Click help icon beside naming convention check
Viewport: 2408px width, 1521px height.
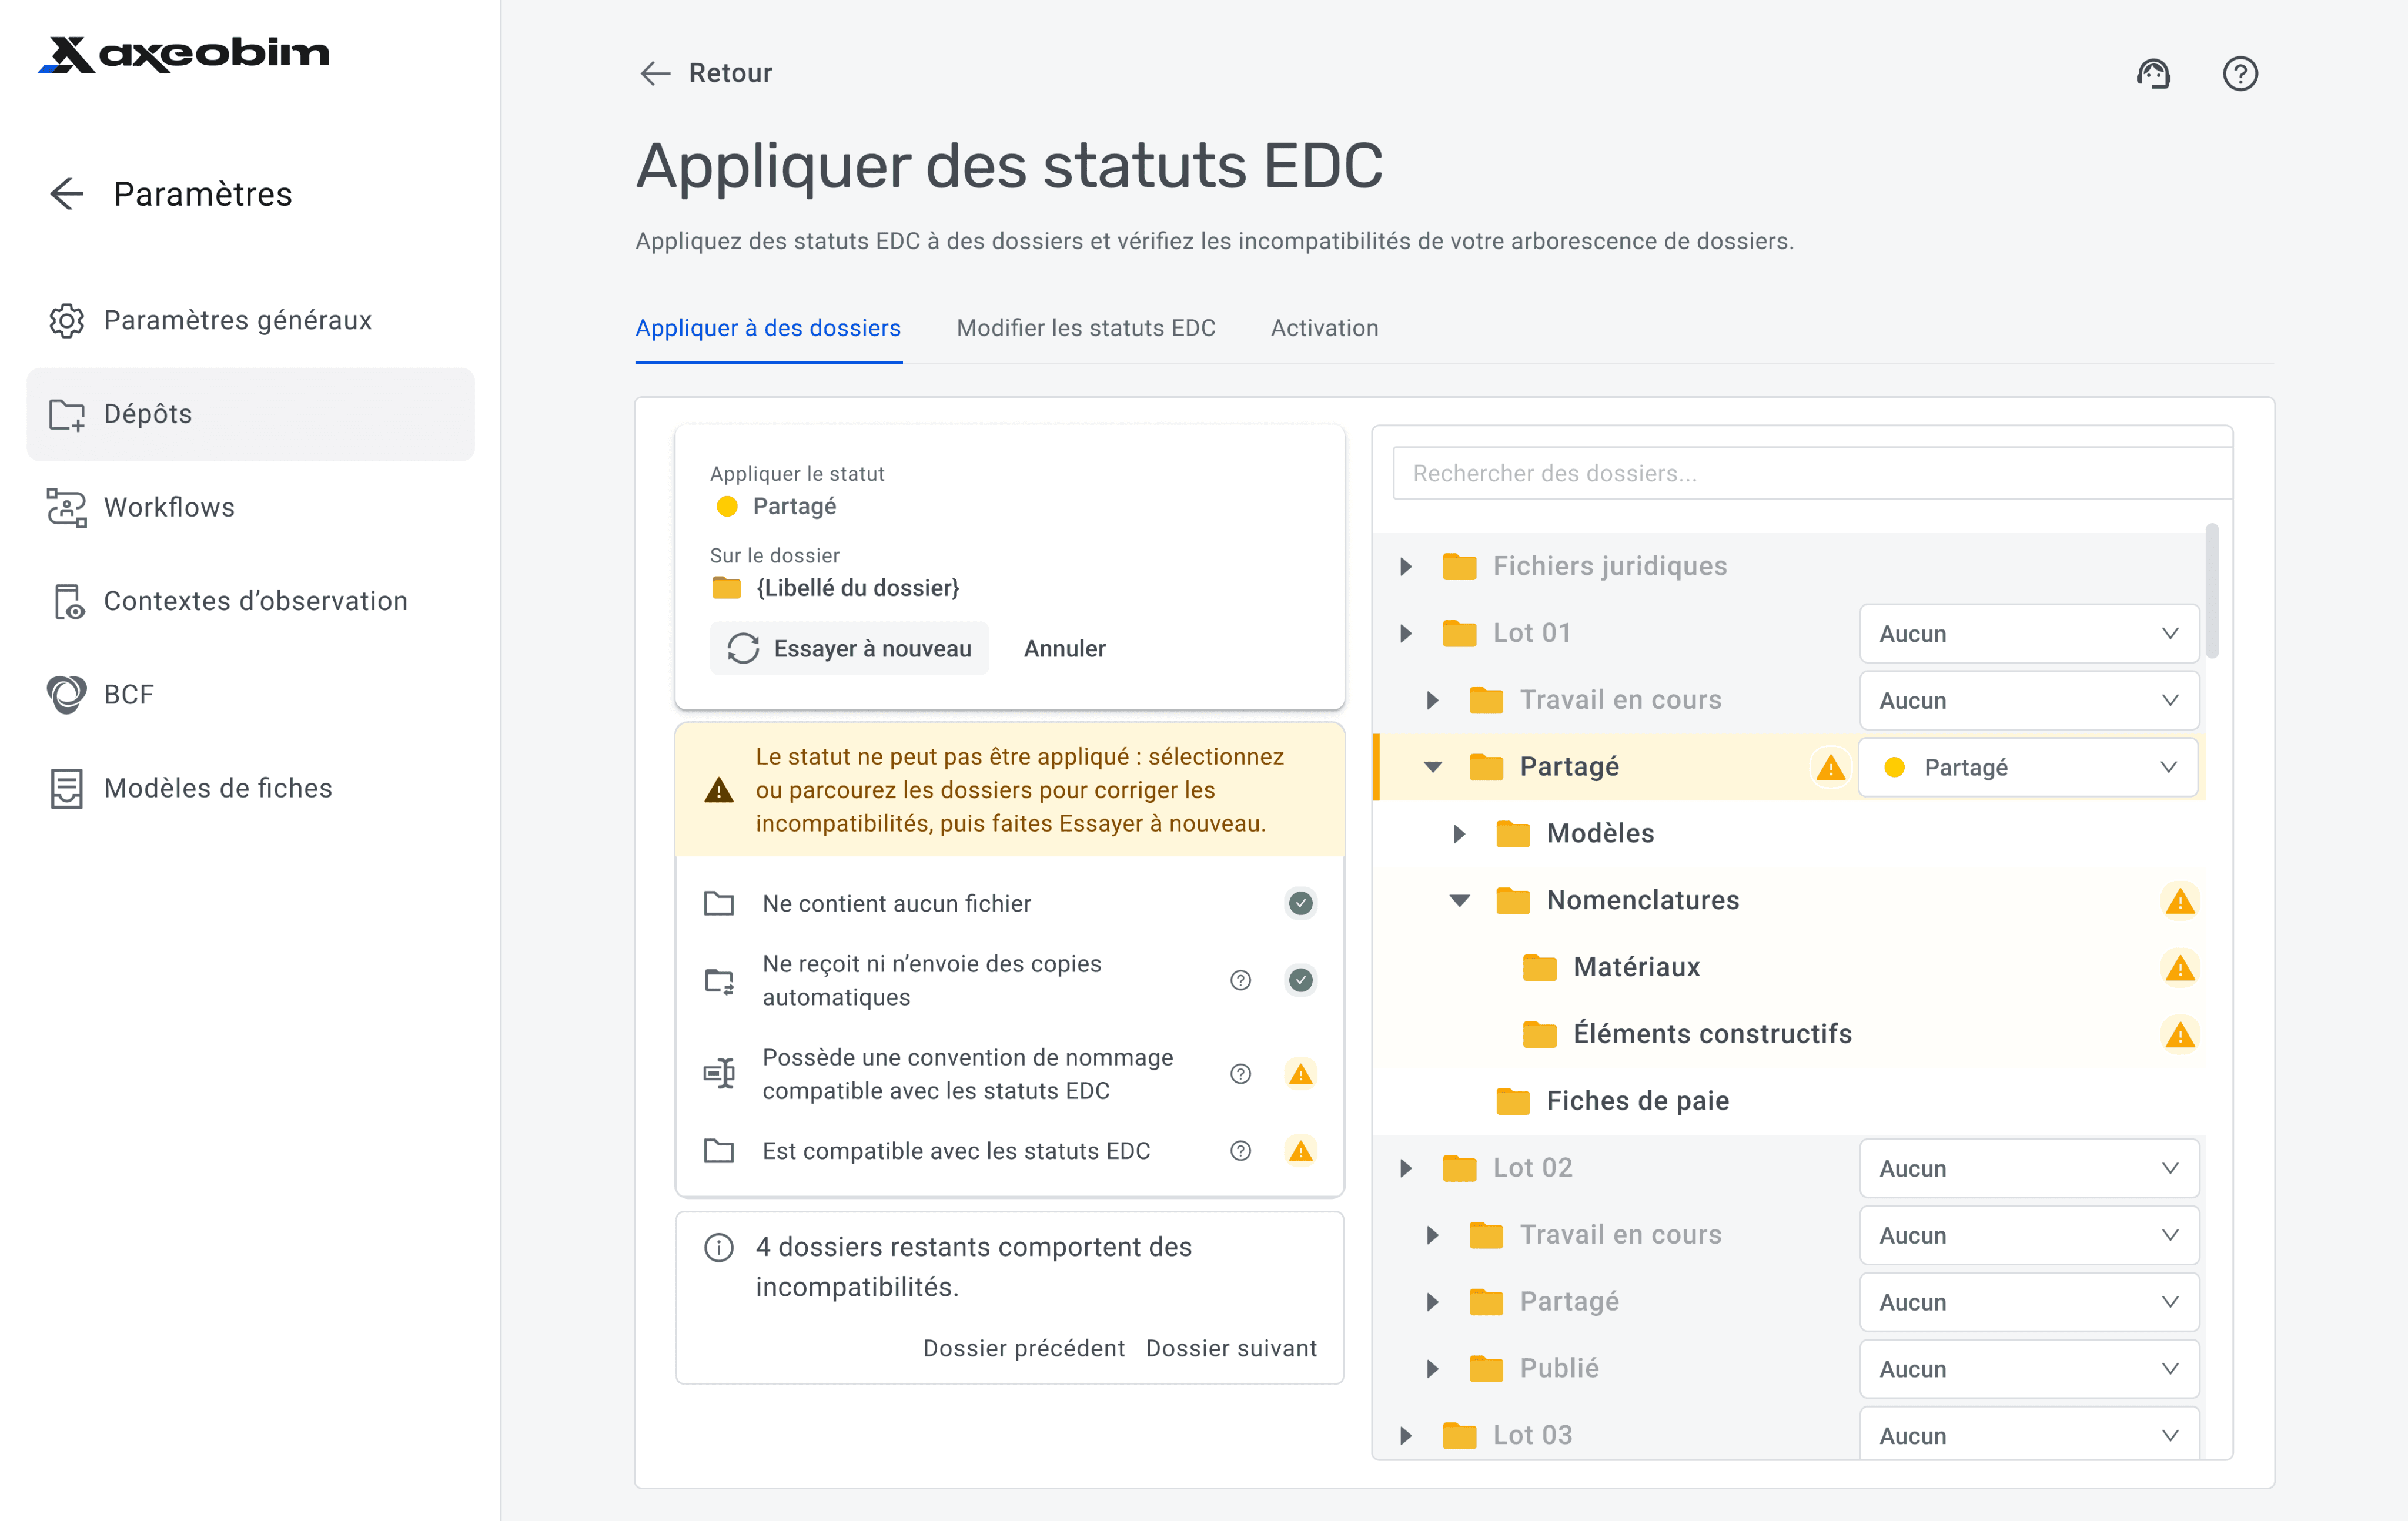pyautogui.click(x=1240, y=1074)
